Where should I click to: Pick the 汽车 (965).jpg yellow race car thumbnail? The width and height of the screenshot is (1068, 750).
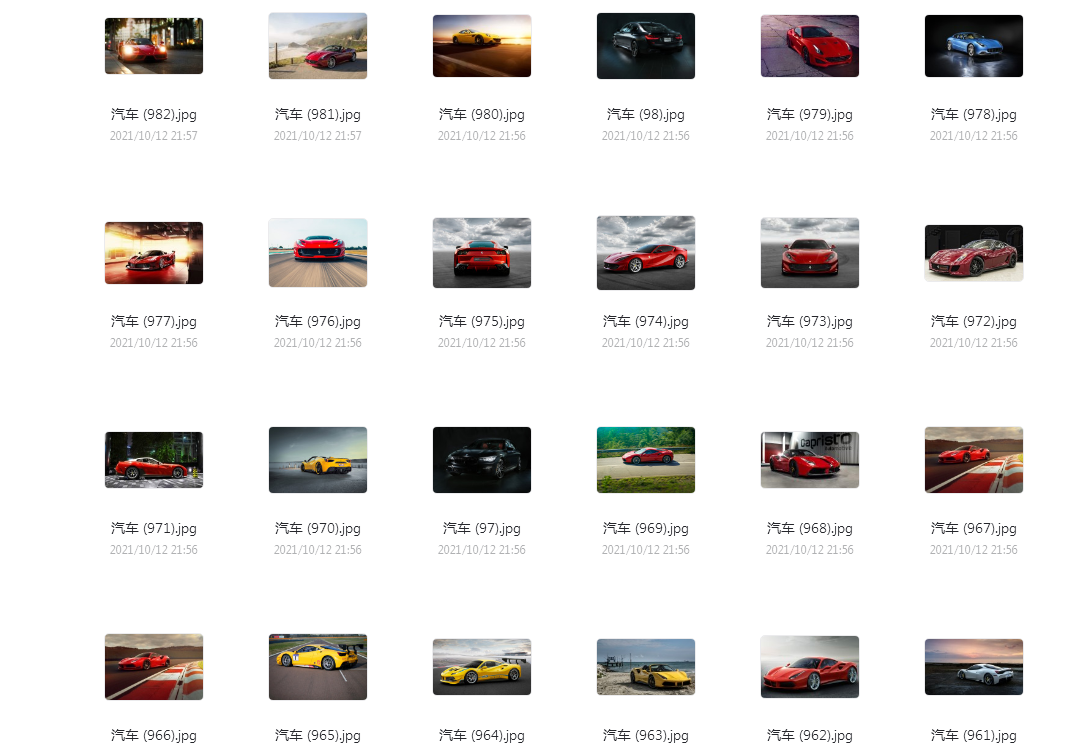click(x=318, y=667)
